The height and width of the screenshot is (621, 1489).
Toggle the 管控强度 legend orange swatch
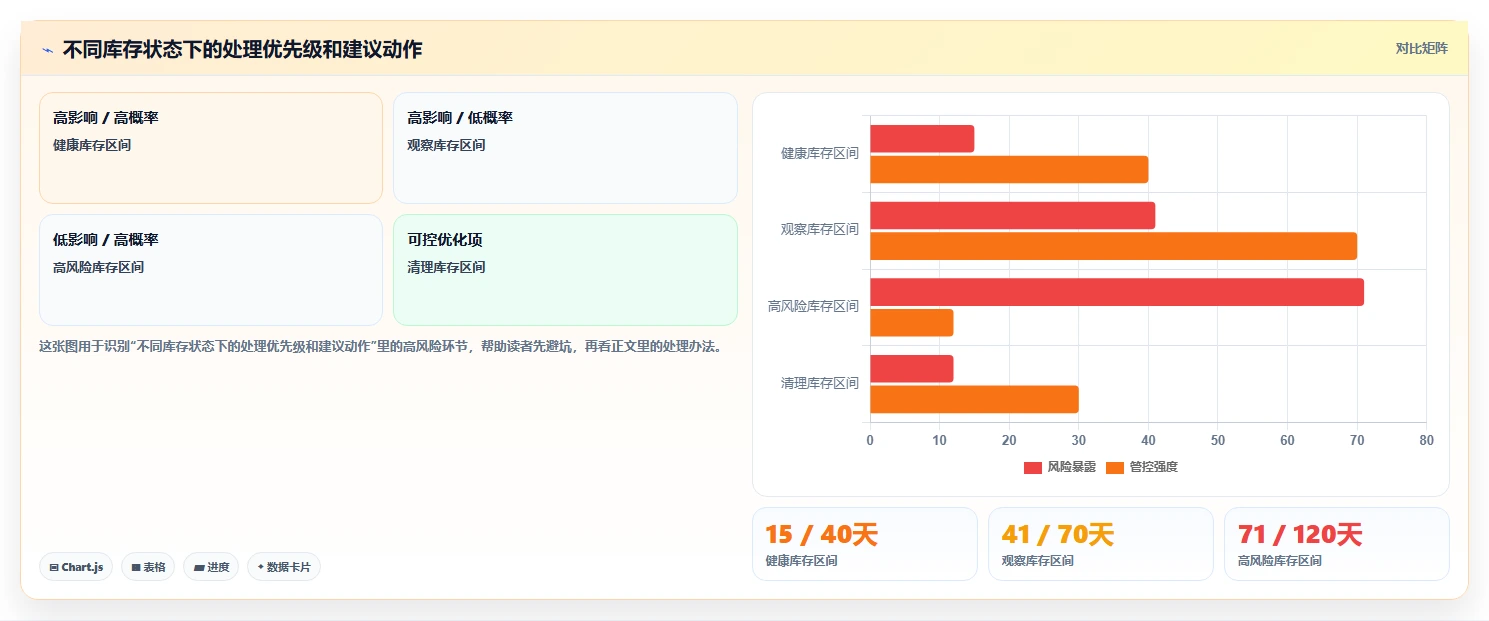(1115, 467)
